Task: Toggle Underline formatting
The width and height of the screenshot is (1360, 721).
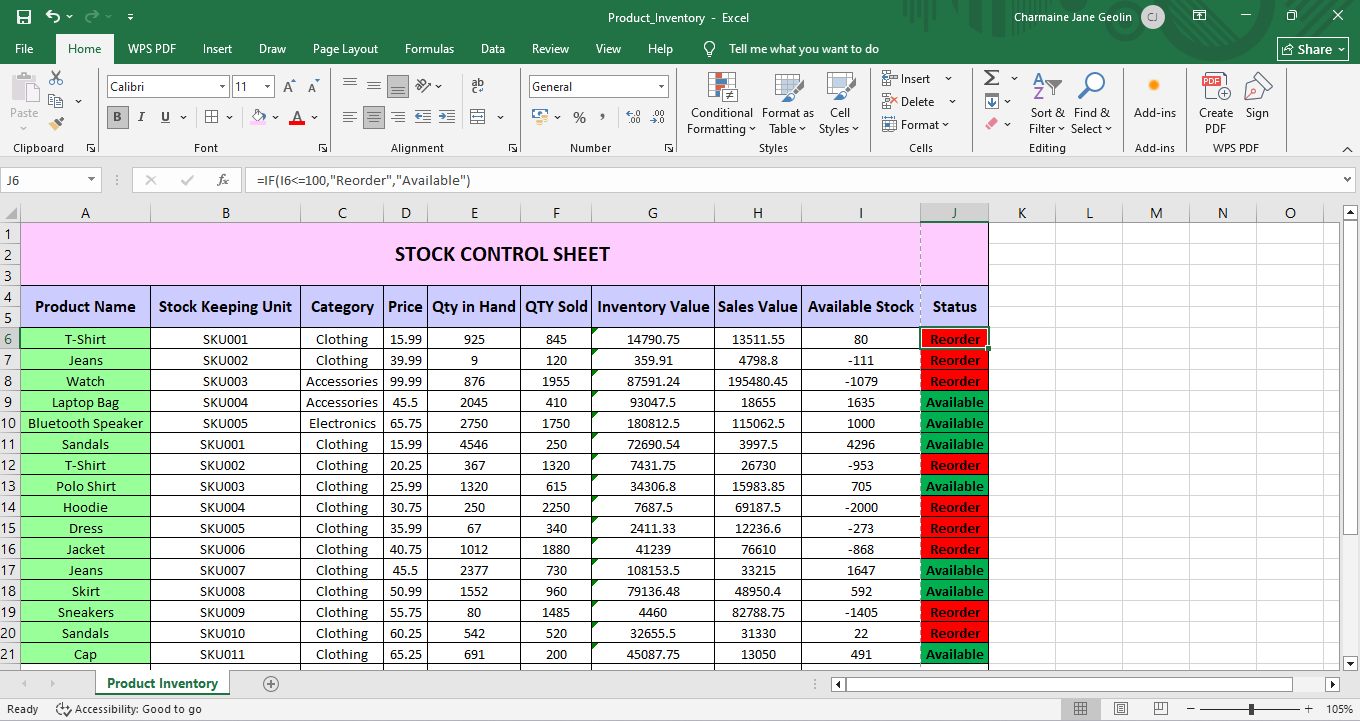Action: 166,117
